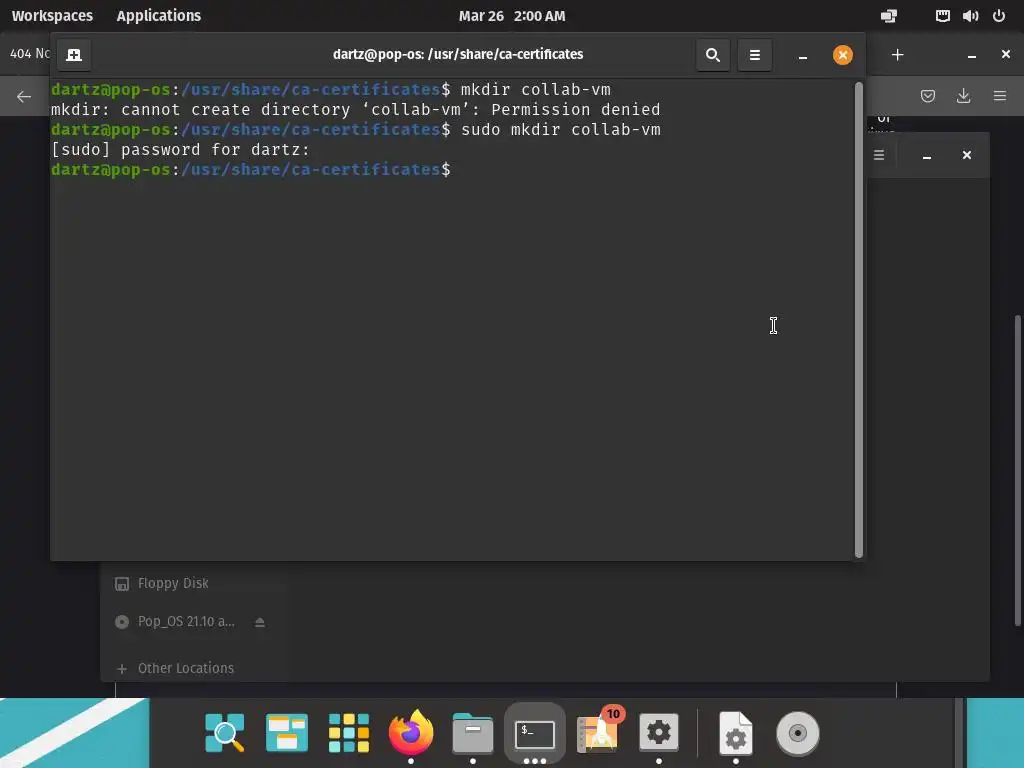Open Files manager from the dock
Image resolution: width=1024 pixels, height=768 pixels.
pyautogui.click(x=473, y=733)
